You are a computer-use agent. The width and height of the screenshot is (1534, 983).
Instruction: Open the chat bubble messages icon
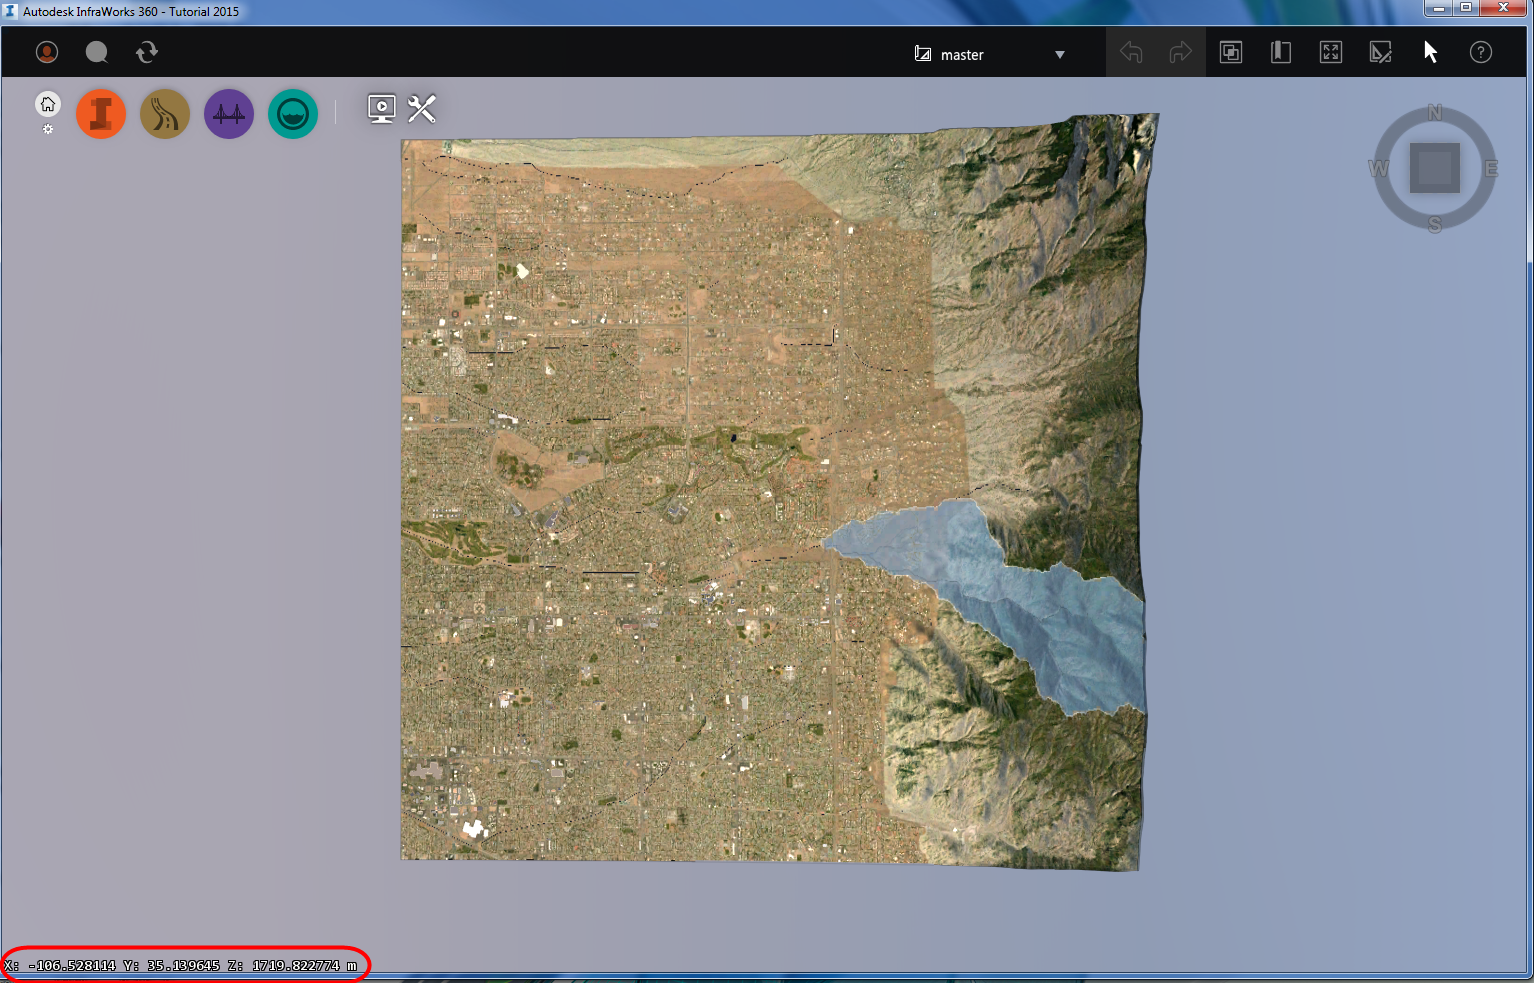coord(97,52)
